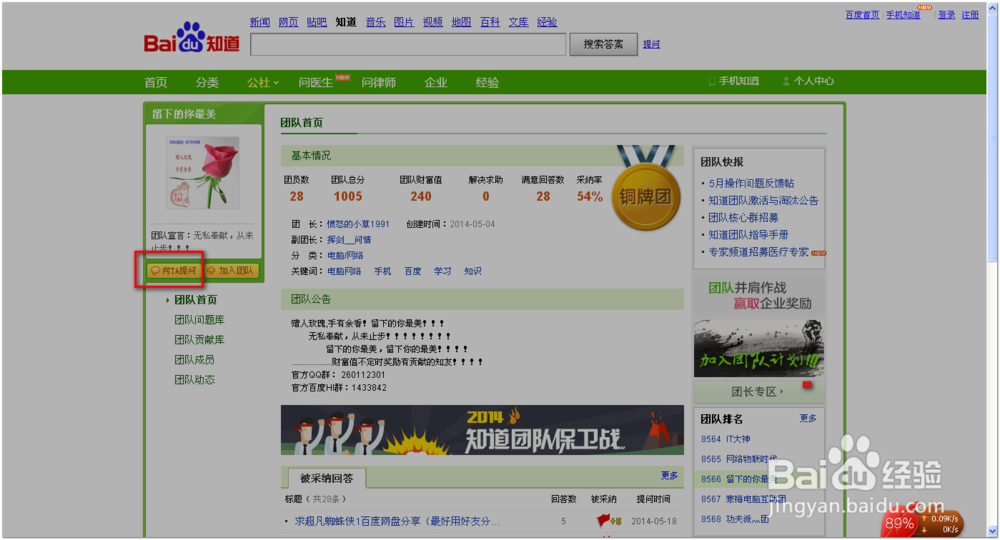Open the 经验 link above search box
The image size is (1000, 540).
click(547, 22)
